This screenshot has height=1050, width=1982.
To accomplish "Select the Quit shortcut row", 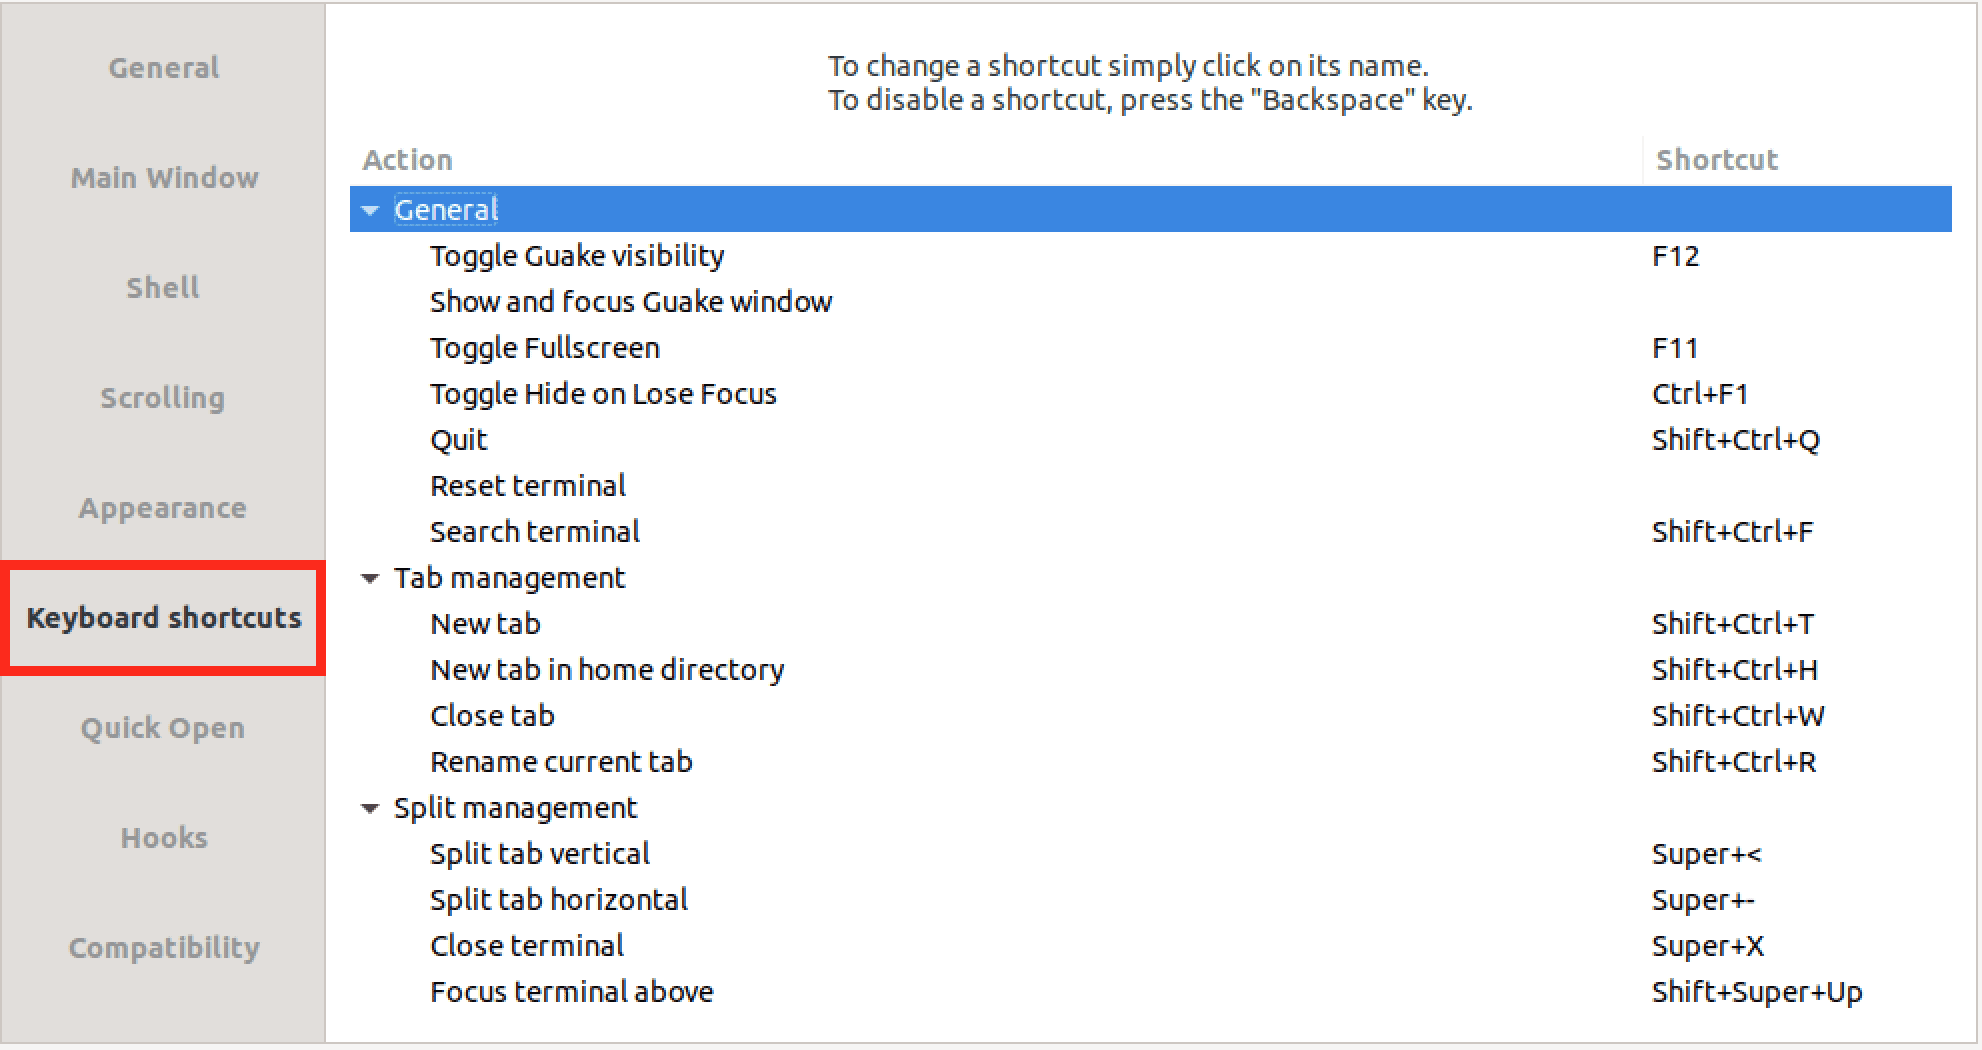I will [x=458, y=439].
